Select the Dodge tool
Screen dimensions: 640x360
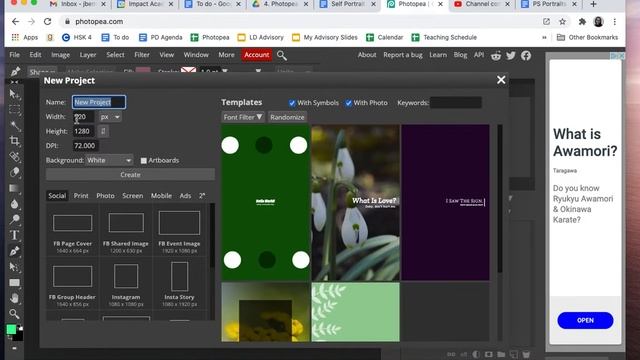[x=14, y=220]
